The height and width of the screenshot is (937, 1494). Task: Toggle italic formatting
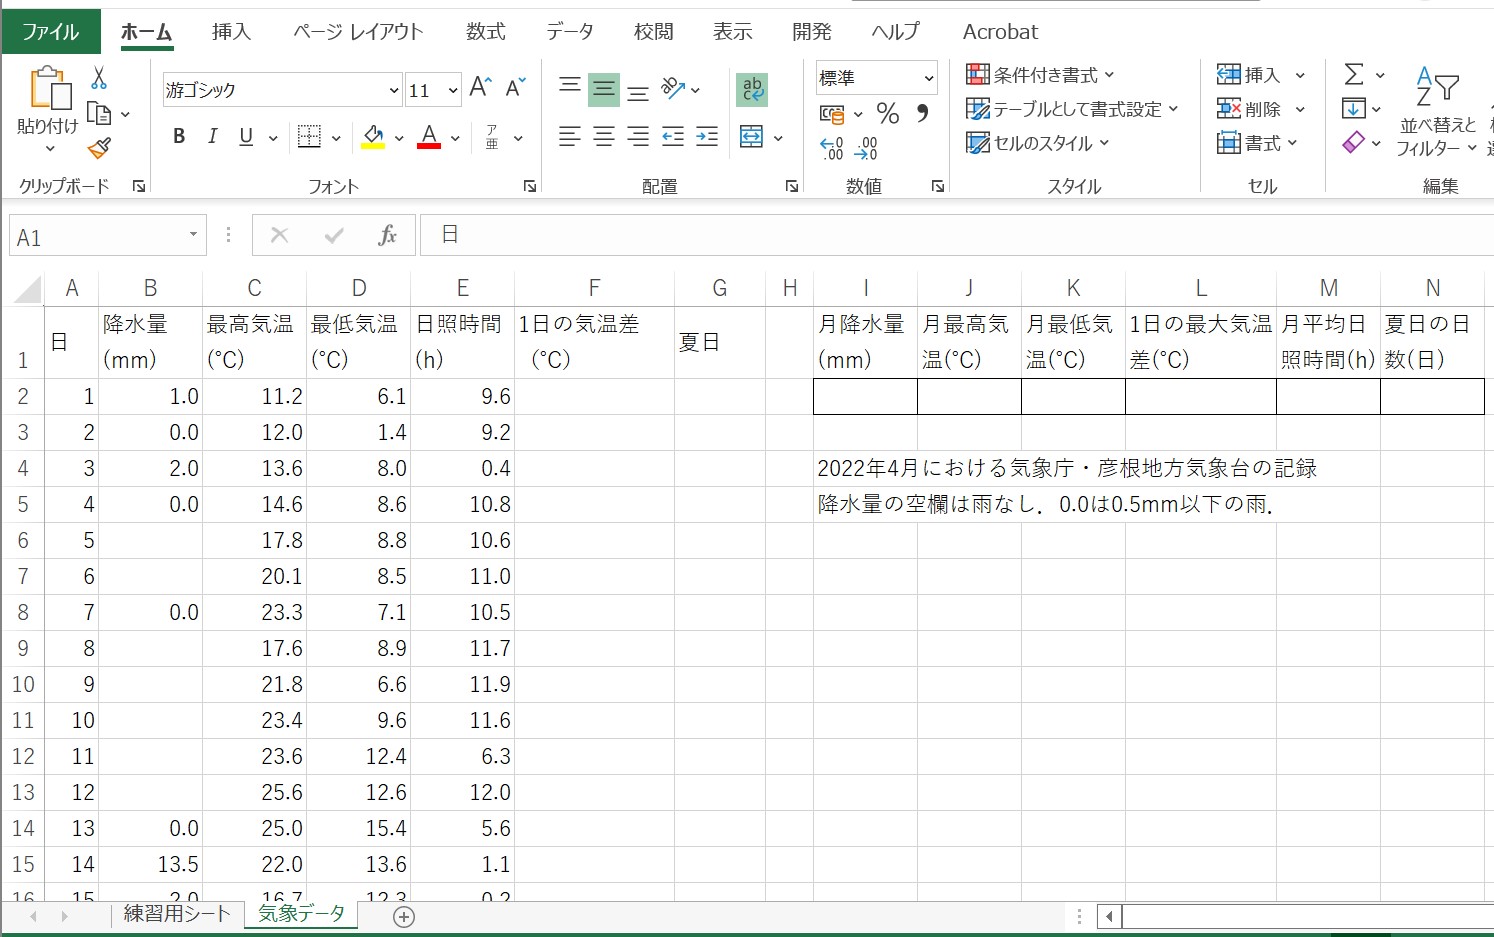click(212, 137)
